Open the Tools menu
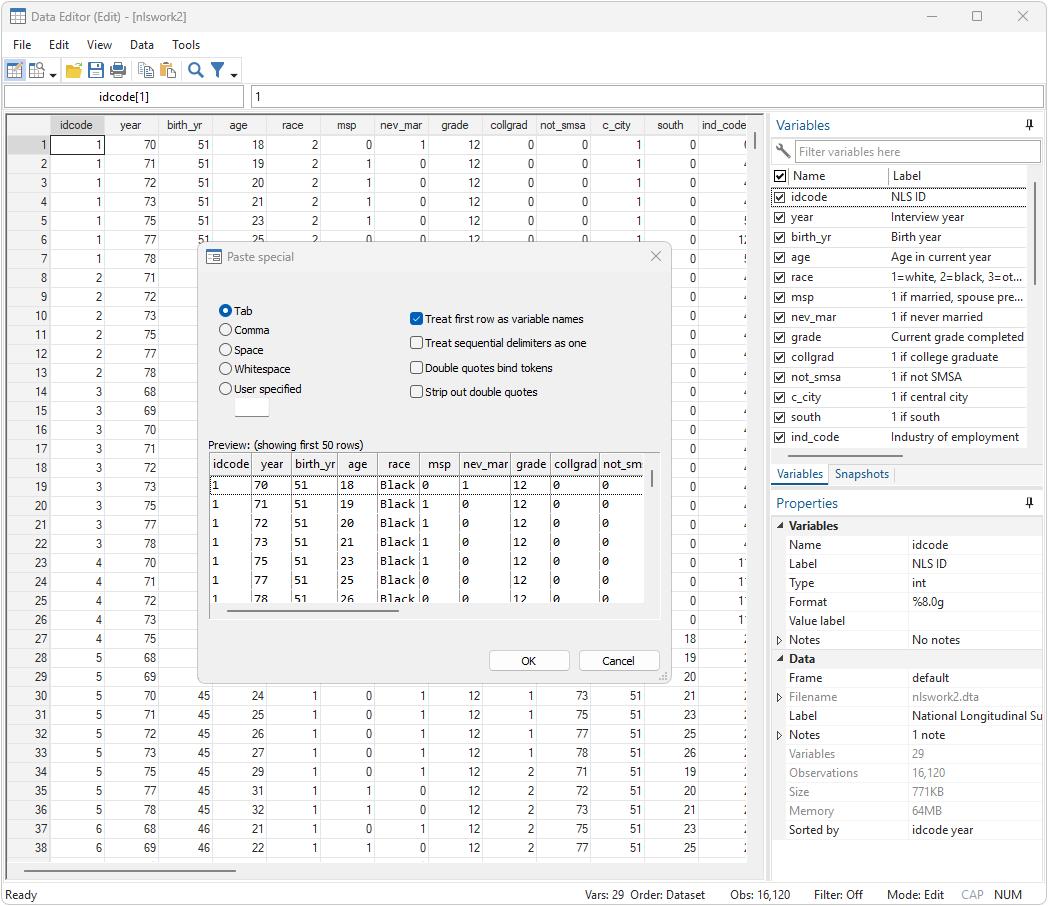The width and height of the screenshot is (1048, 906). pos(186,45)
